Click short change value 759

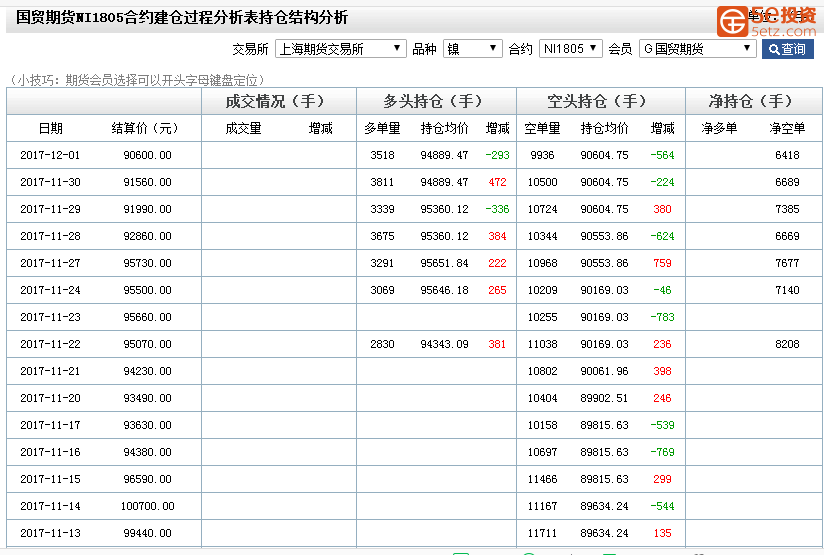[663, 263]
